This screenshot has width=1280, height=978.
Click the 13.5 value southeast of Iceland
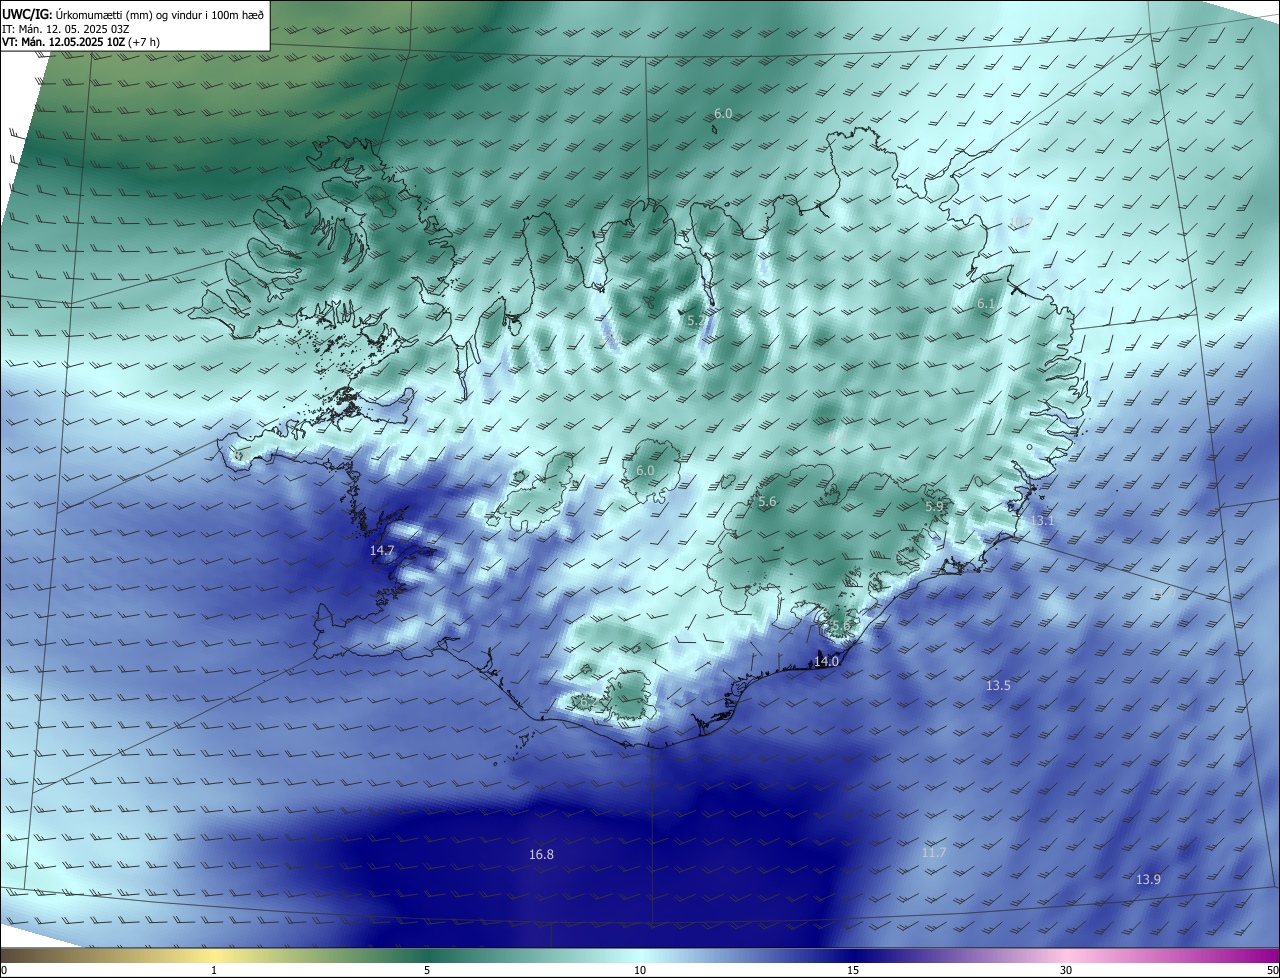(x=998, y=685)
